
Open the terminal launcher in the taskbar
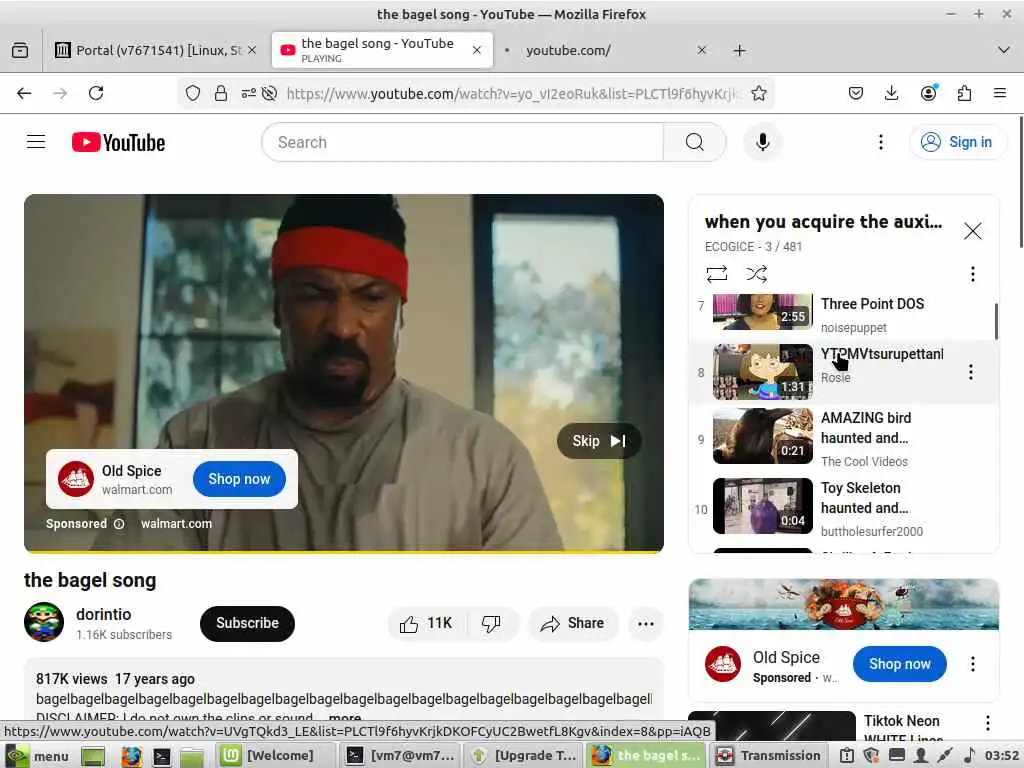coord(161,756)
